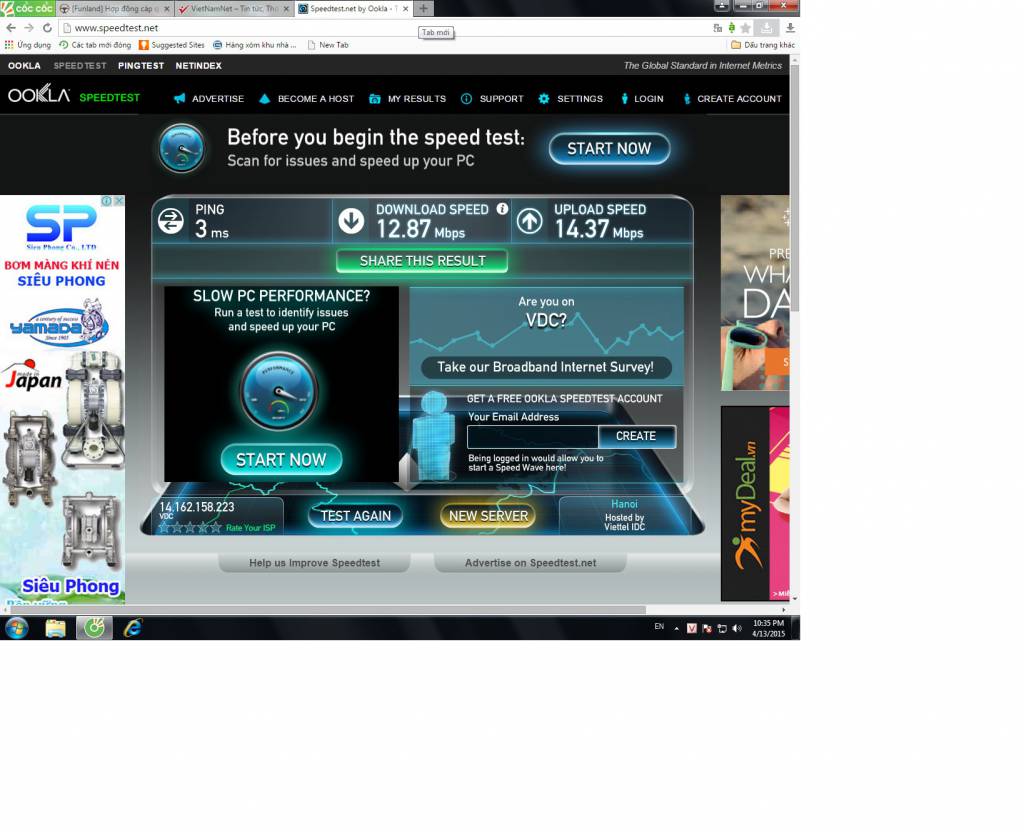
Task: Click SHARE THIS RESULT button
Action: coord(423,261)
